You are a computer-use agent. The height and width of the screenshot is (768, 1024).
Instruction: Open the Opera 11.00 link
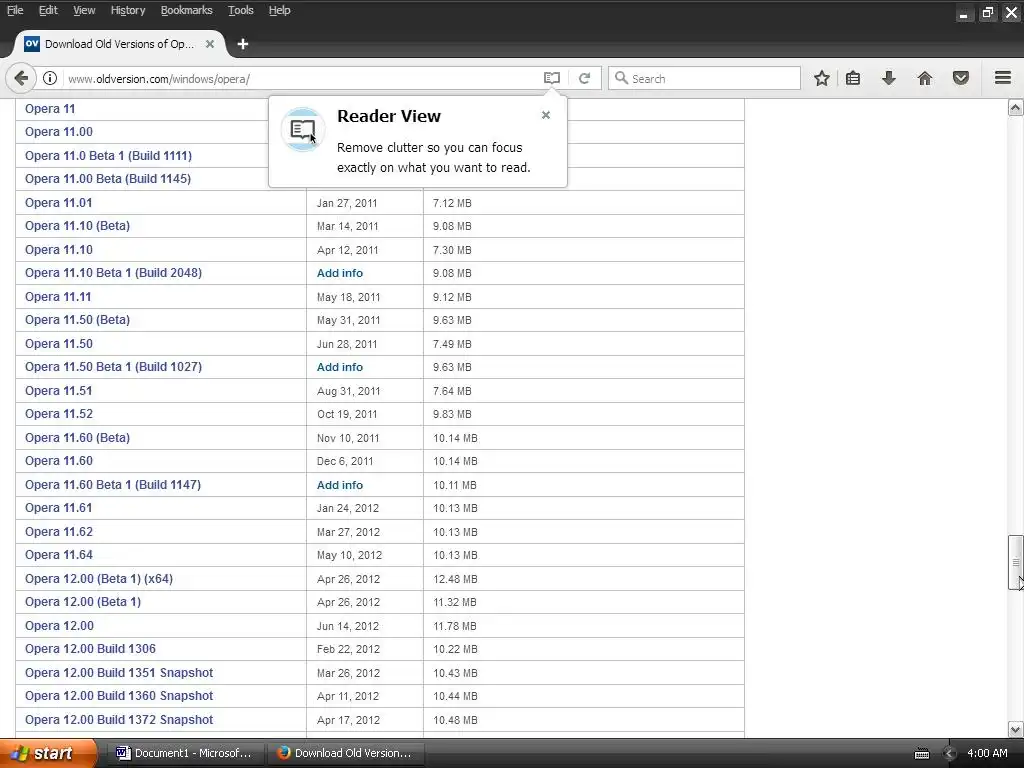pos(59,132)
